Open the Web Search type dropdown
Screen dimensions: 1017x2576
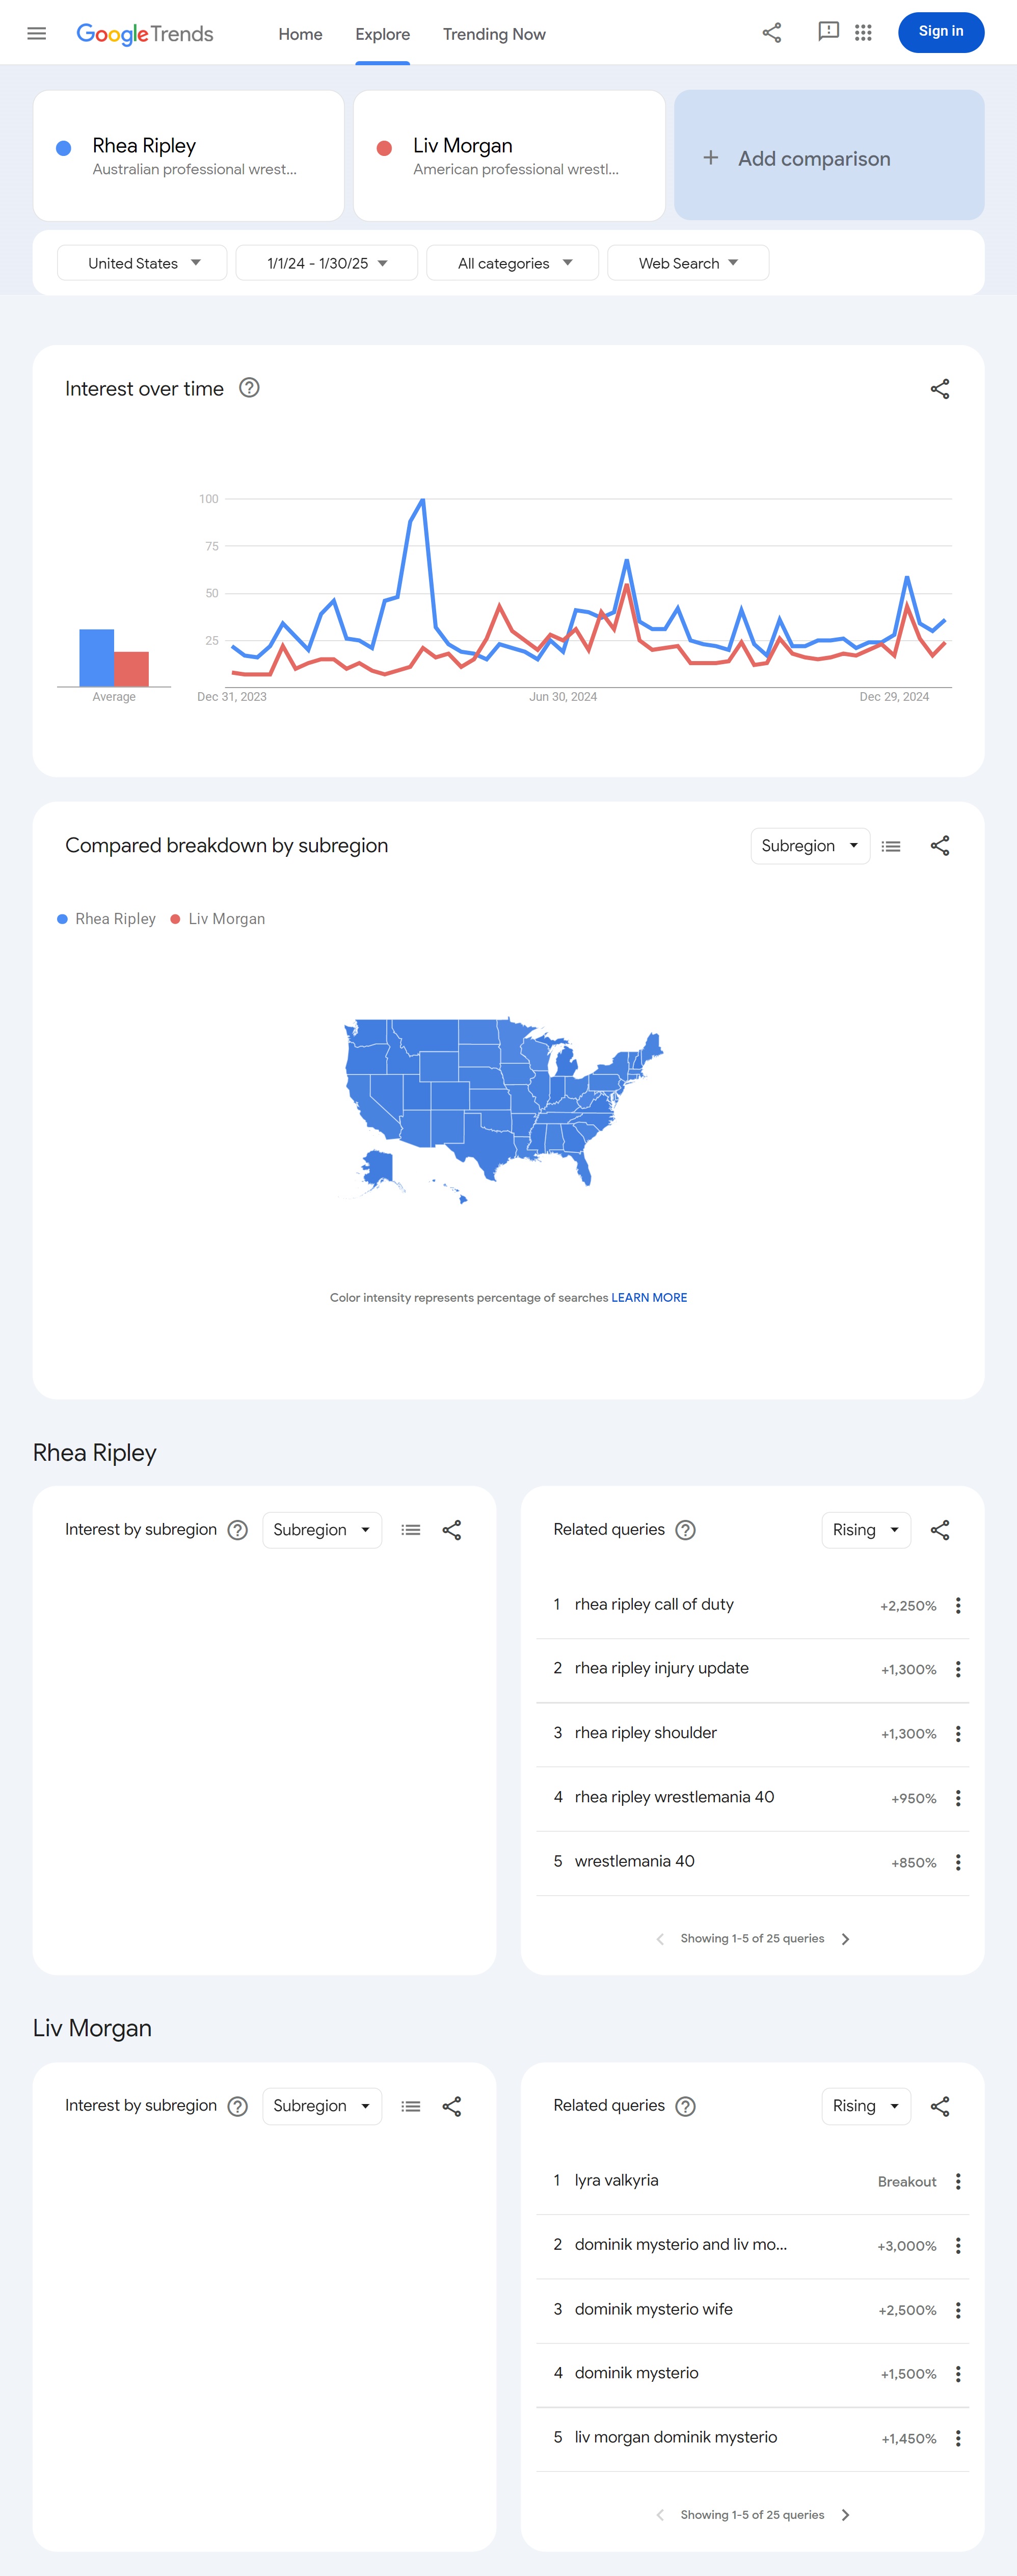(688, 263)
